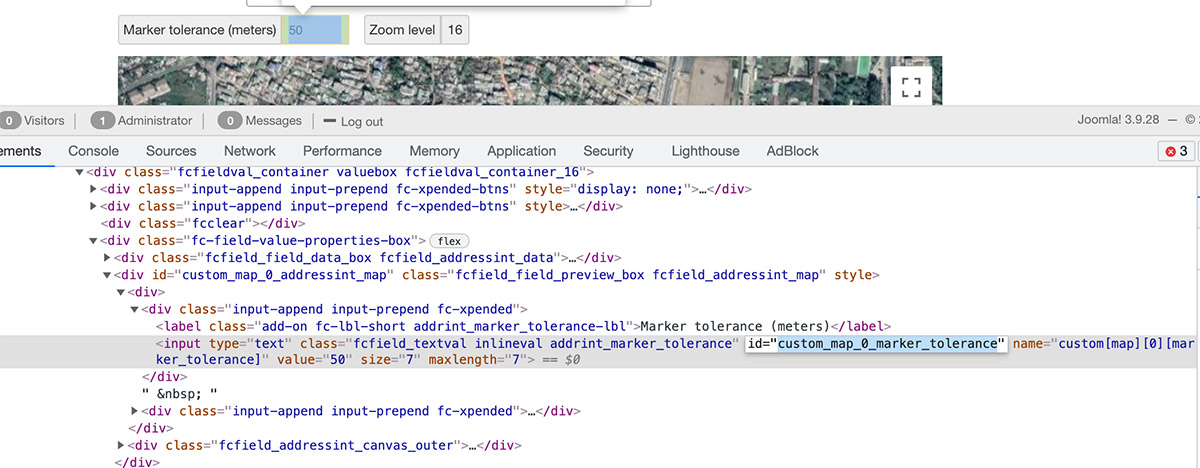
Task: Switch to the Sources tab
Action: click(171, 151)
